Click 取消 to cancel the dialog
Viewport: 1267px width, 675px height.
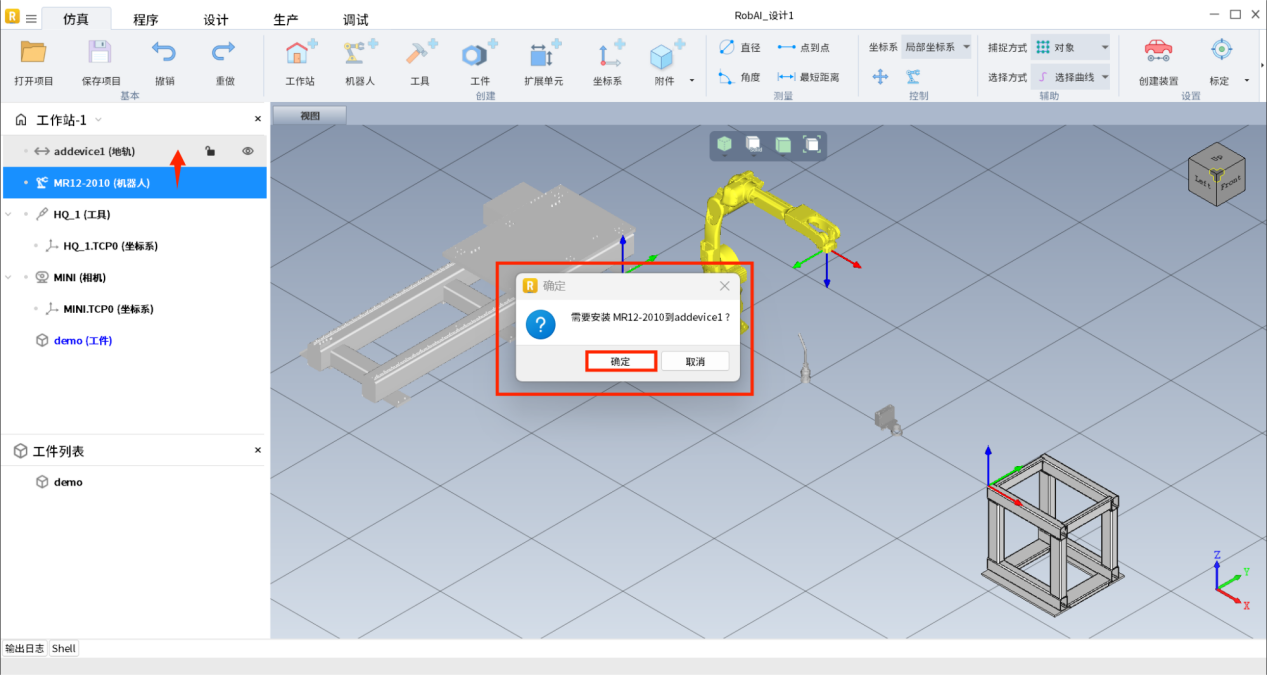(695, 361)
